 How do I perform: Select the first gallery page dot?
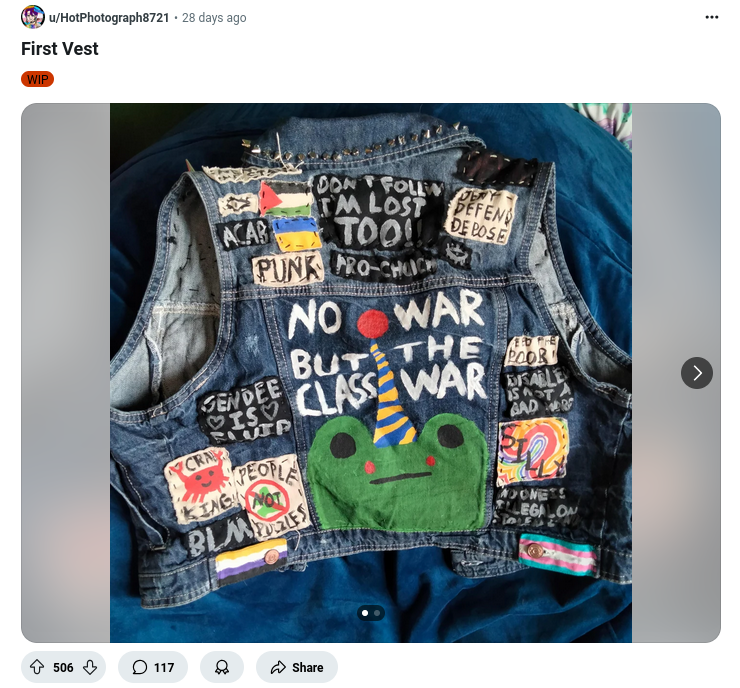[365, 613]
